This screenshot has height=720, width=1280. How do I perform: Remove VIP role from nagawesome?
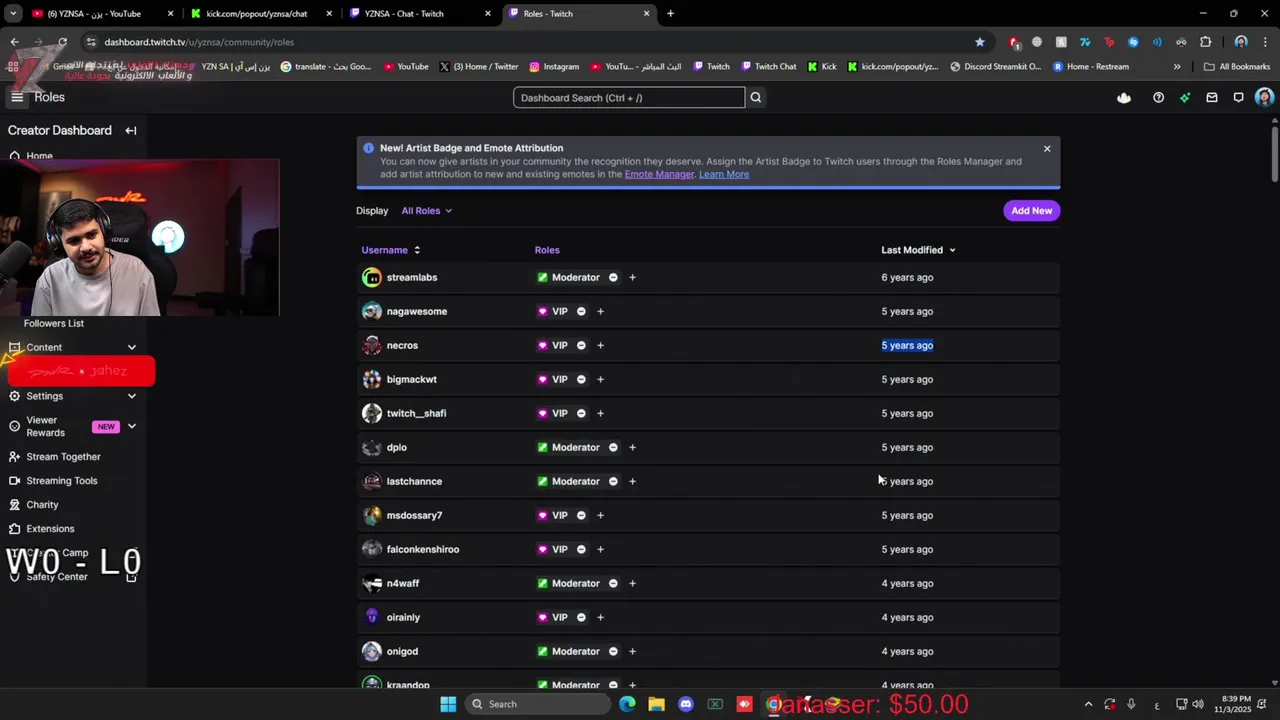click(x=581, y=311)
